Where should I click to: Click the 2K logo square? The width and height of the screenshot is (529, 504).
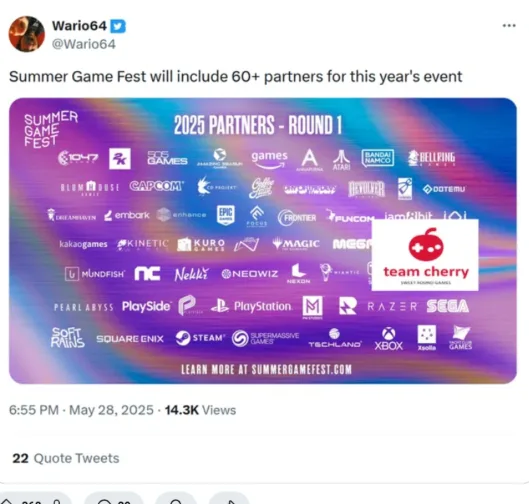click(x=120, y=159)
